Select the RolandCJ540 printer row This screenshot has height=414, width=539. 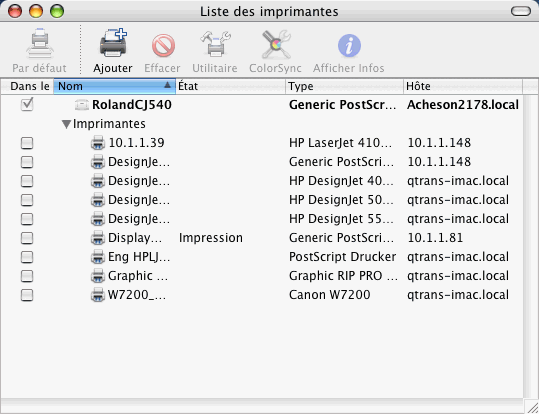pos(261,105)
